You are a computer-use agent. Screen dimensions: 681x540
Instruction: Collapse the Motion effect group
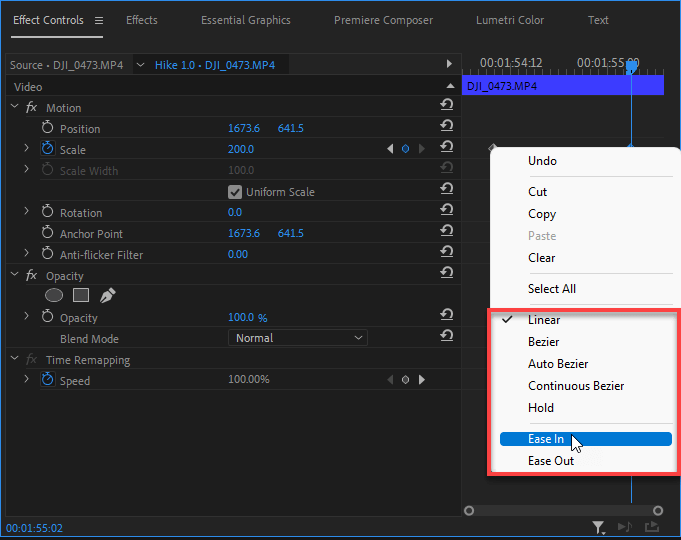point(15,106)
